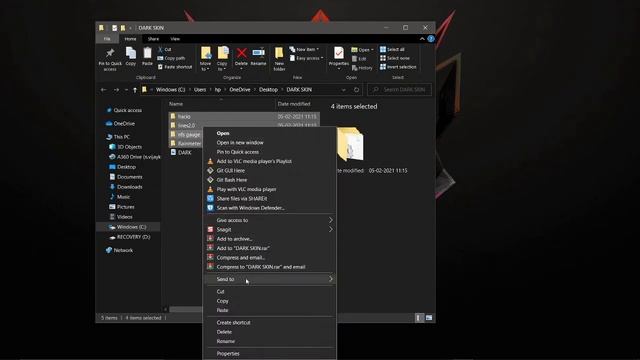Switch to the File tab
The height and width of the screenshot is (360, 640).
(x=107, y=39)
